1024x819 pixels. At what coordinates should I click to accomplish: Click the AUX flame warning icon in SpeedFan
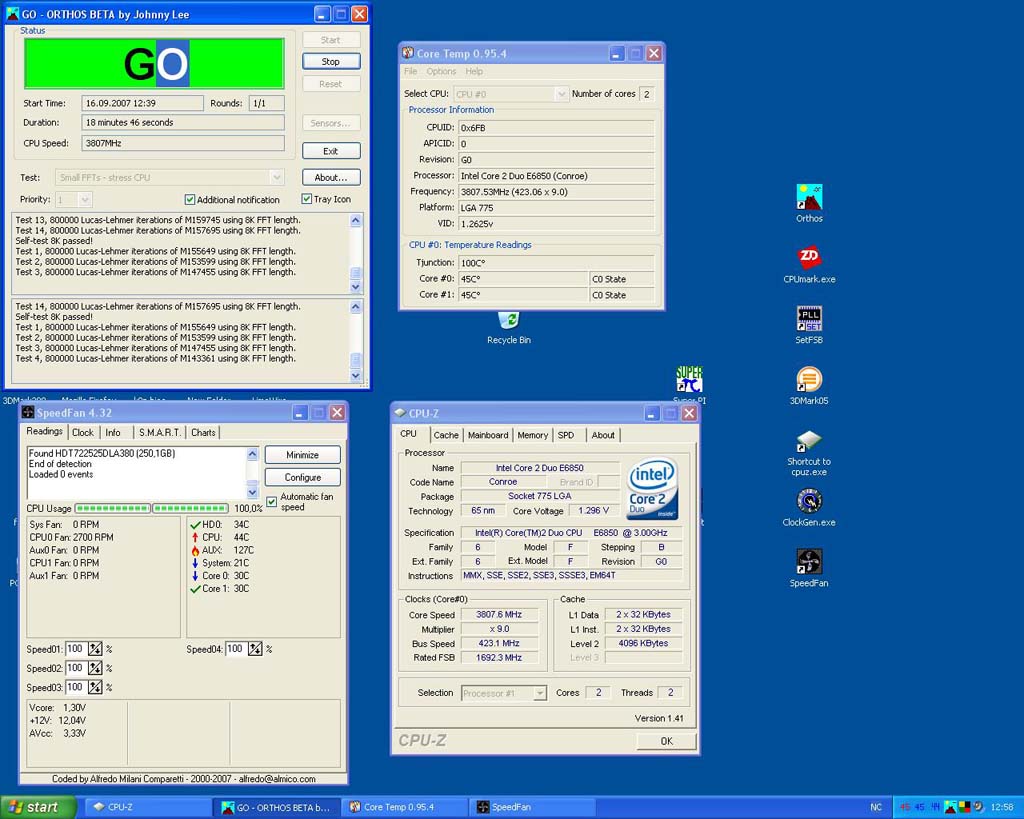coord(195,550)
